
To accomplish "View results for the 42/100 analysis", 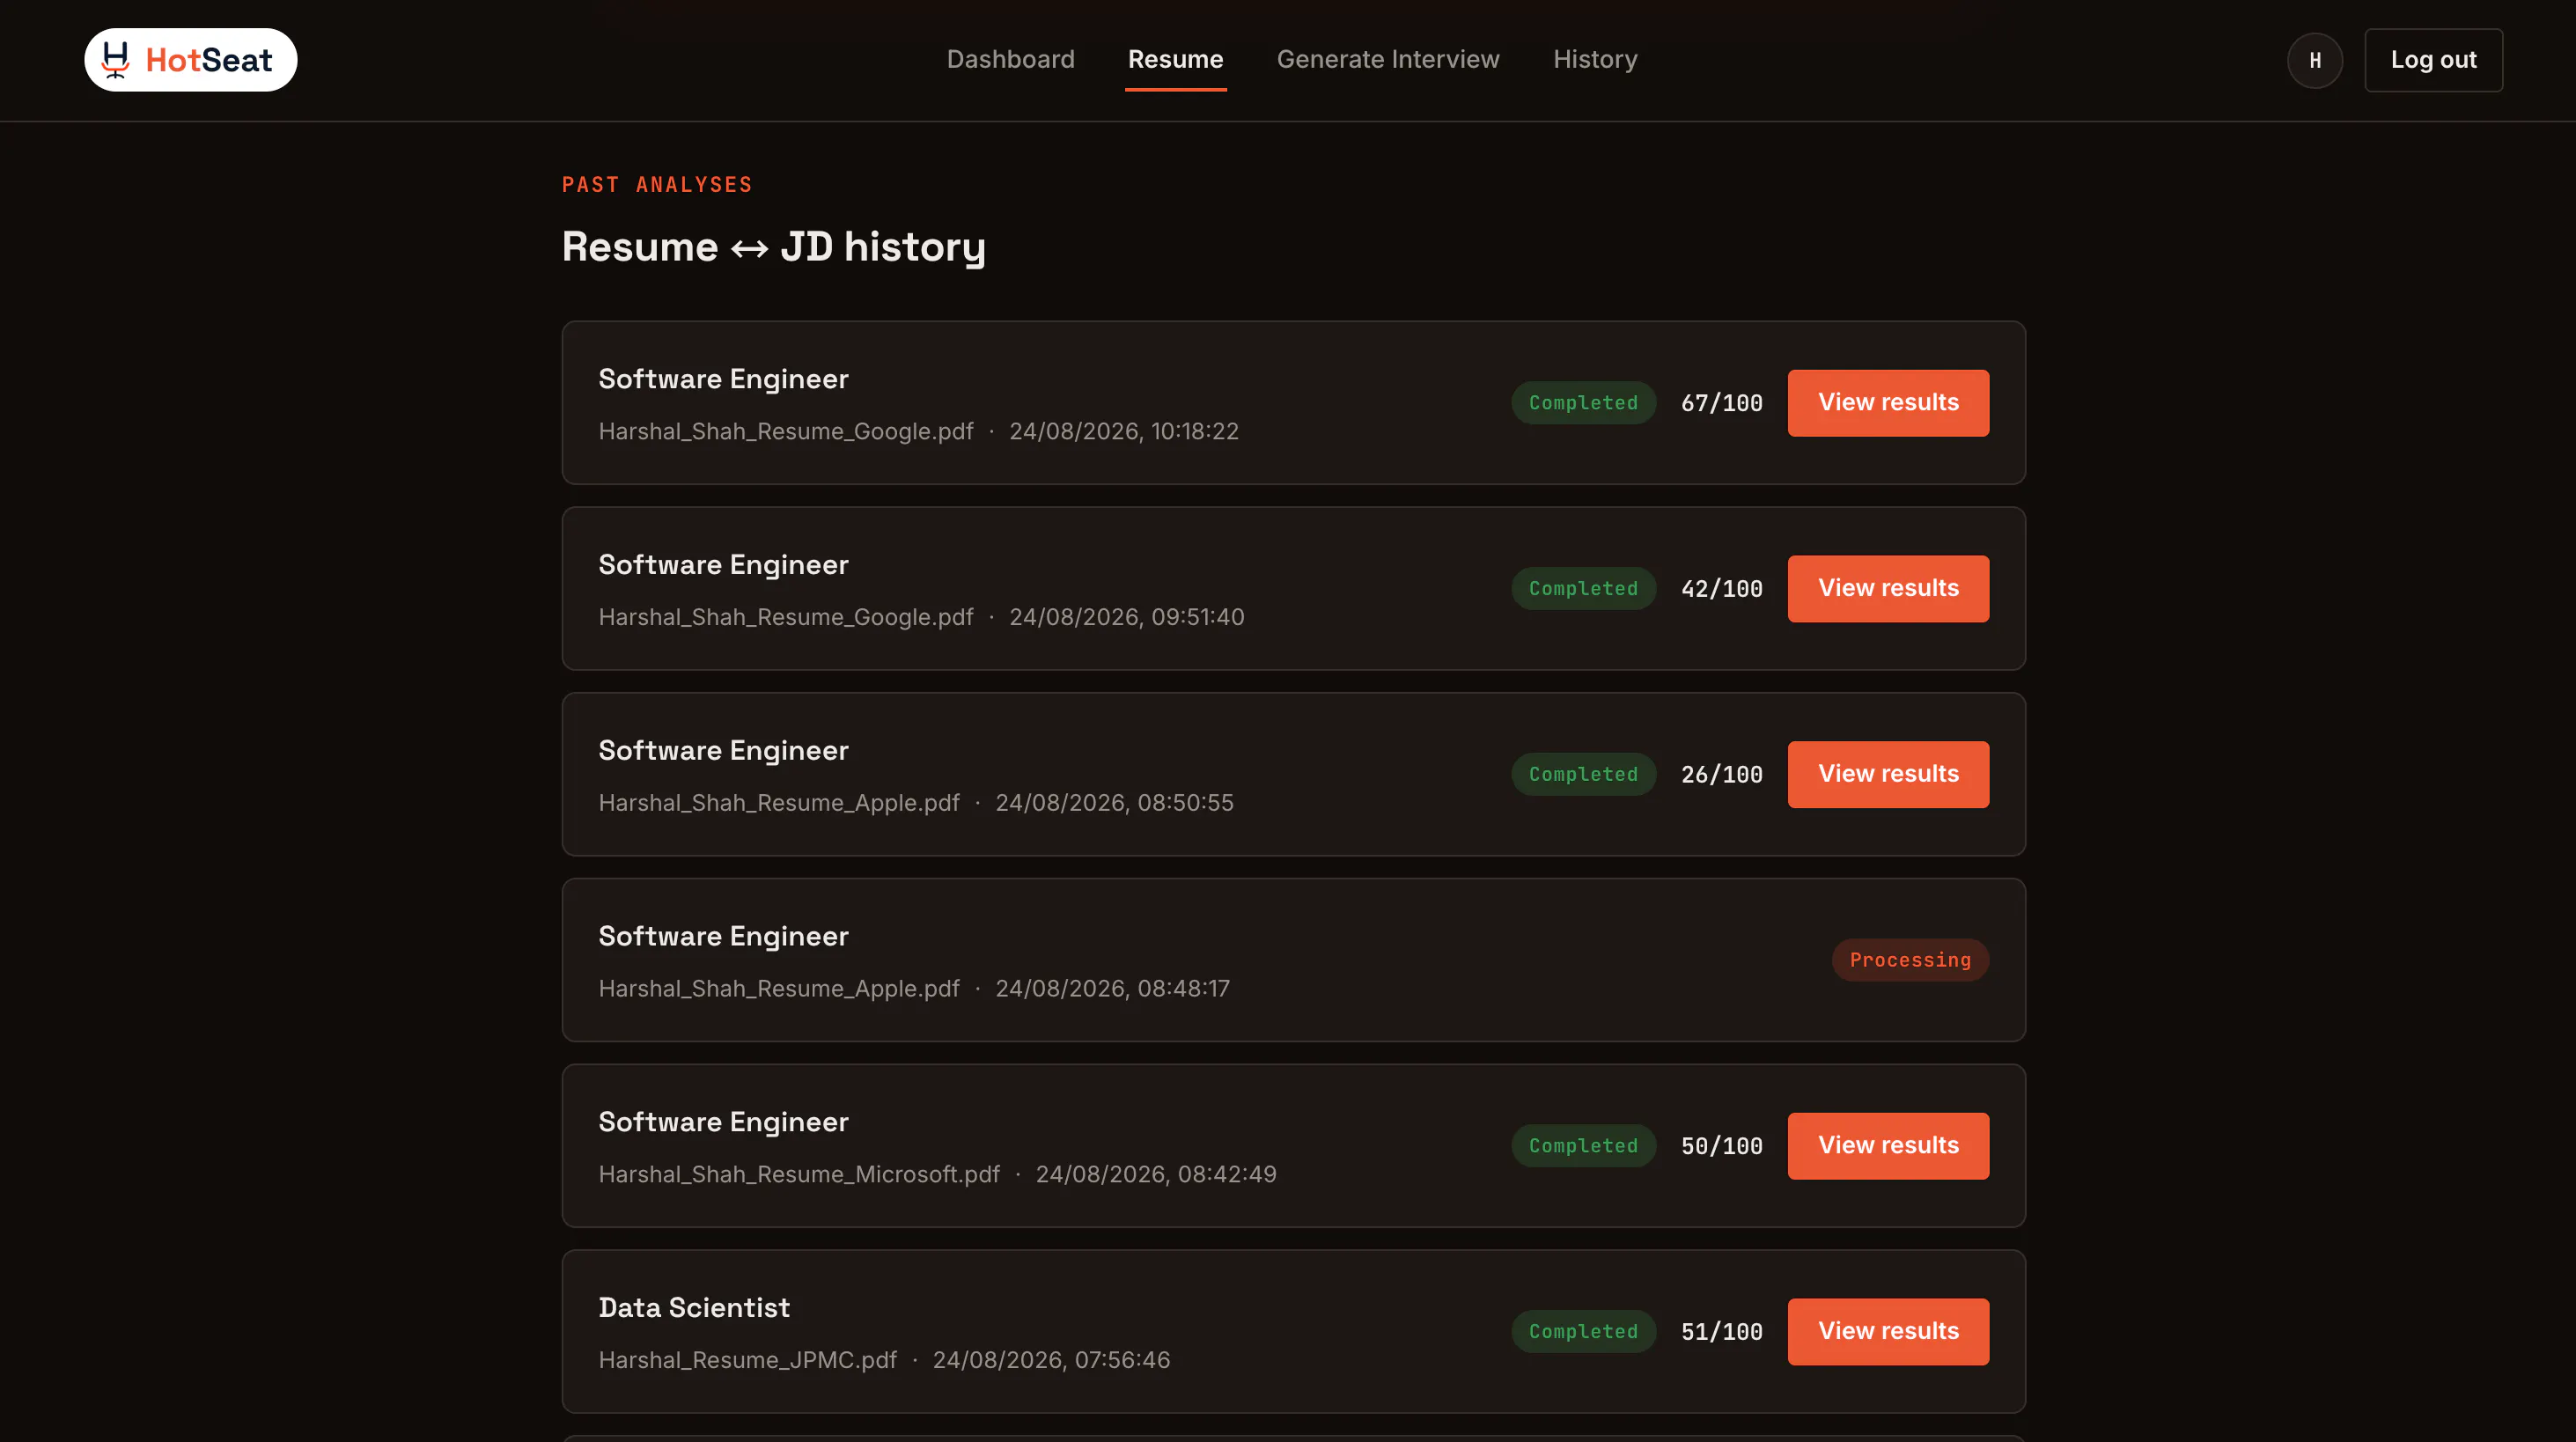I will 1888,589.
